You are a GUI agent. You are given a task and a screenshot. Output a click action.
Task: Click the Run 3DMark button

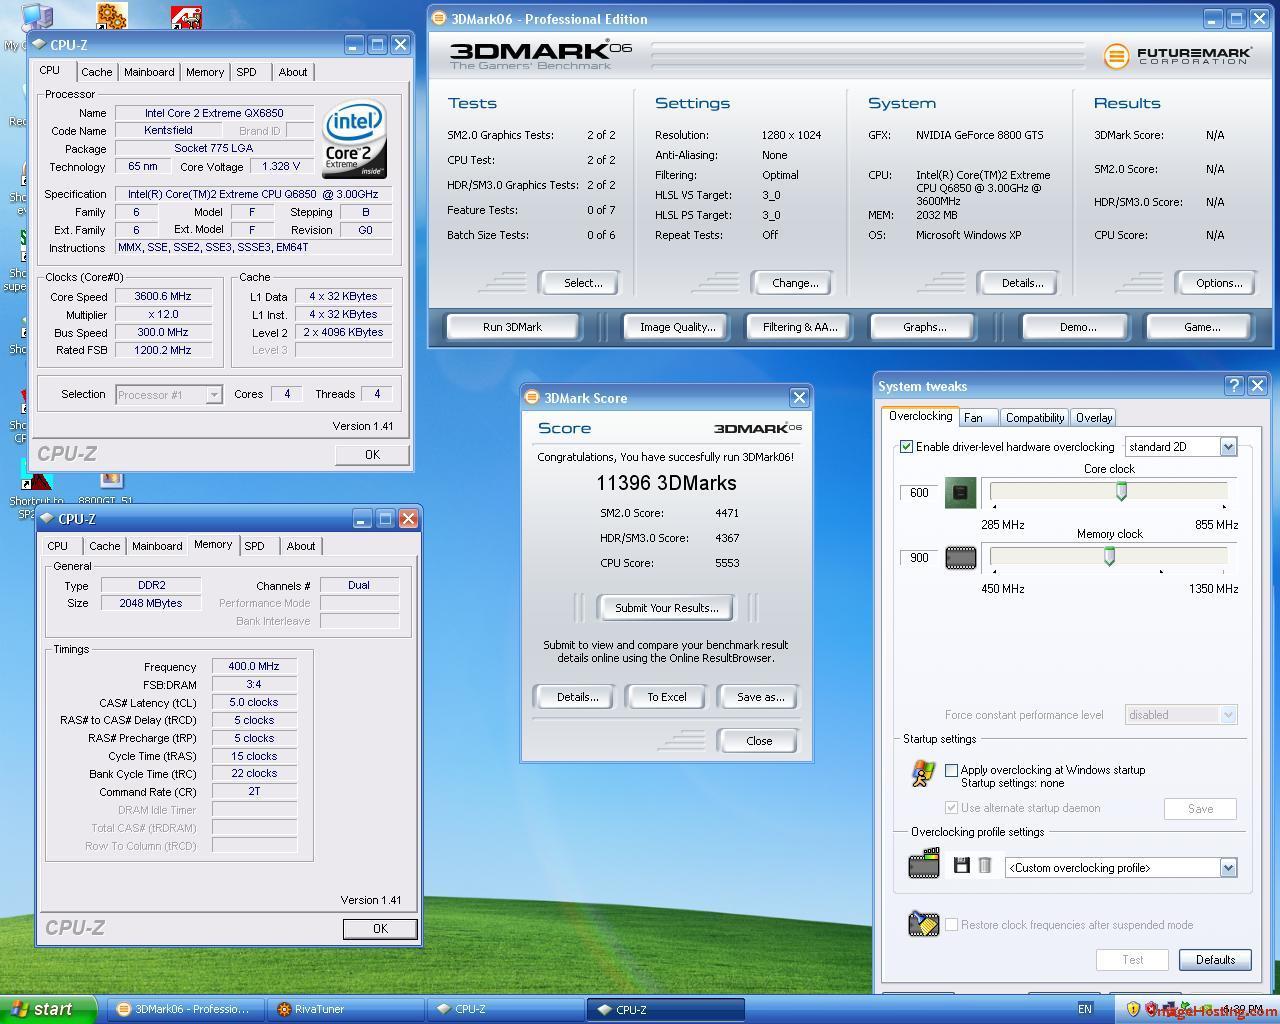tap(512, 327)
